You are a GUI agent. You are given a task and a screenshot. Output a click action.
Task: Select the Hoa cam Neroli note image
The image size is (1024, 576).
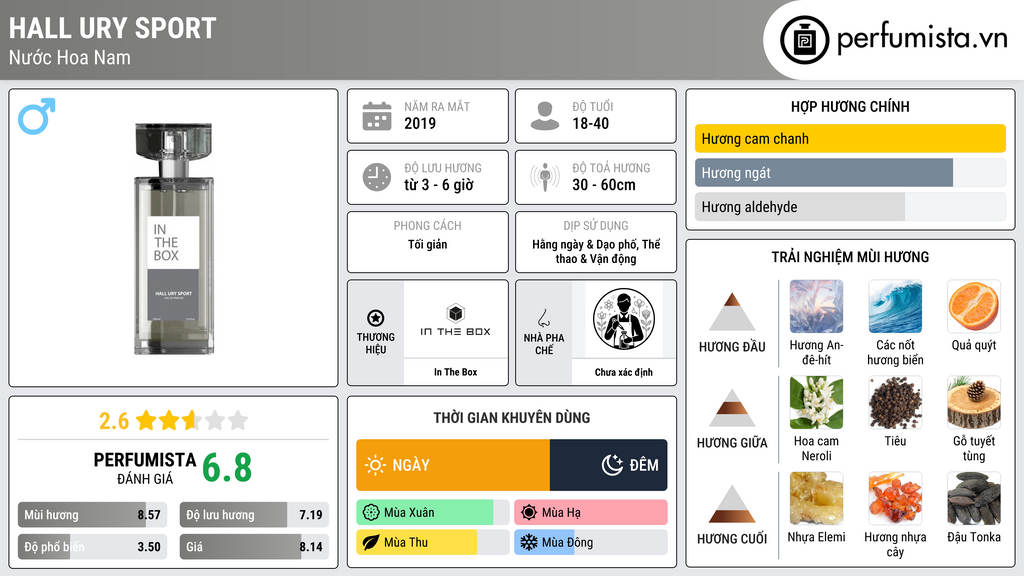[816, 403]
